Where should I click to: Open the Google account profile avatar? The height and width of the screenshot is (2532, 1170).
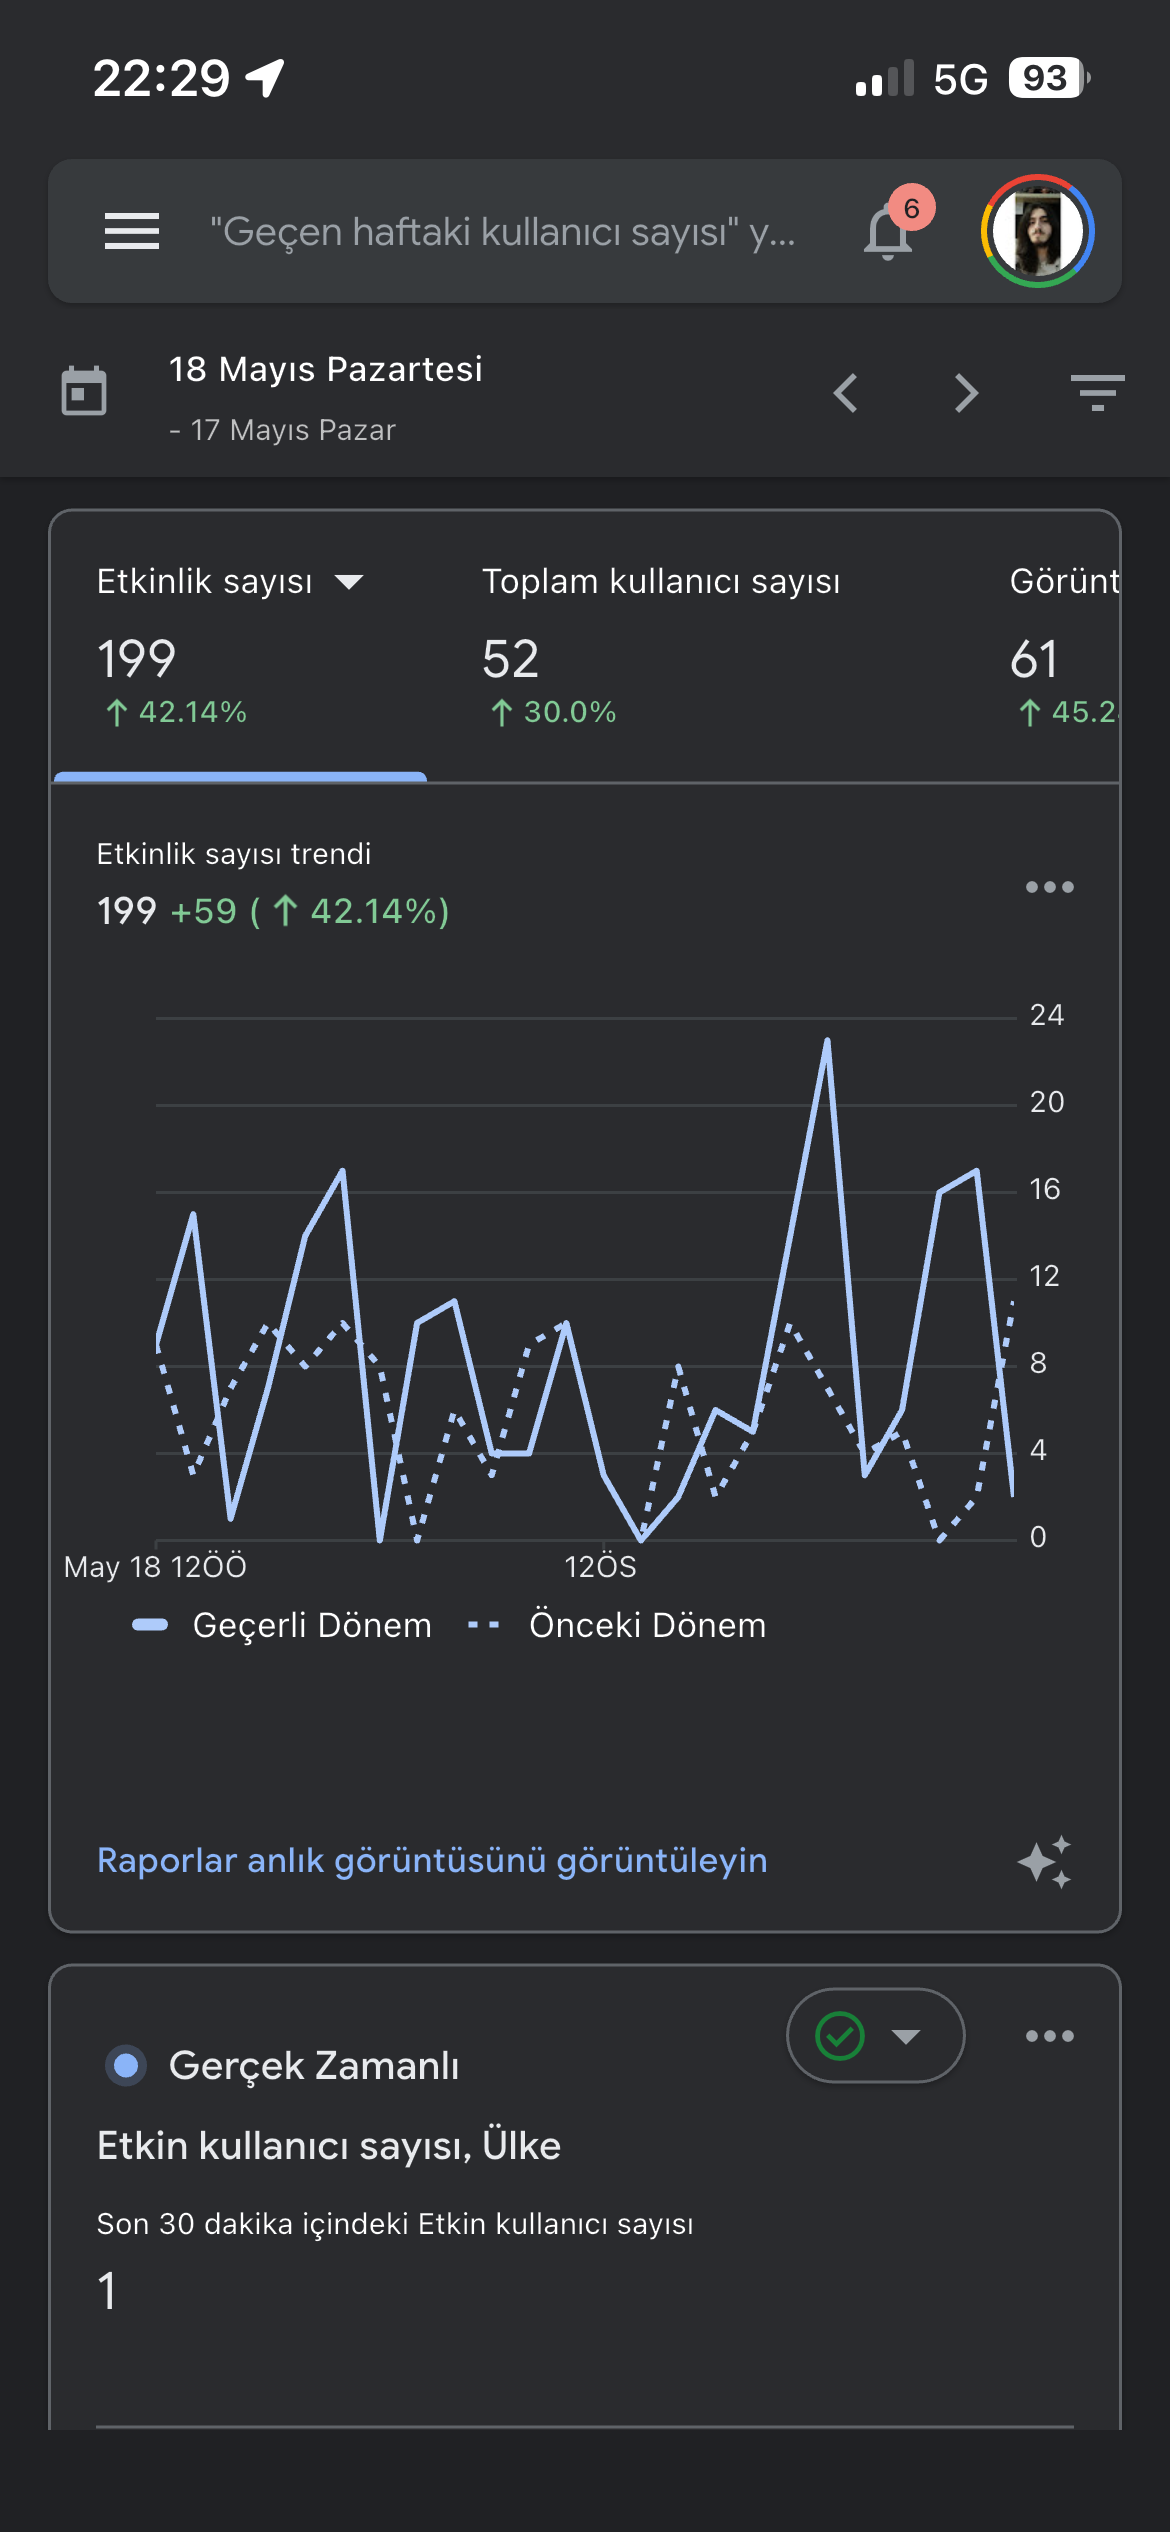pyautogui.click(x=1038, y=231)
